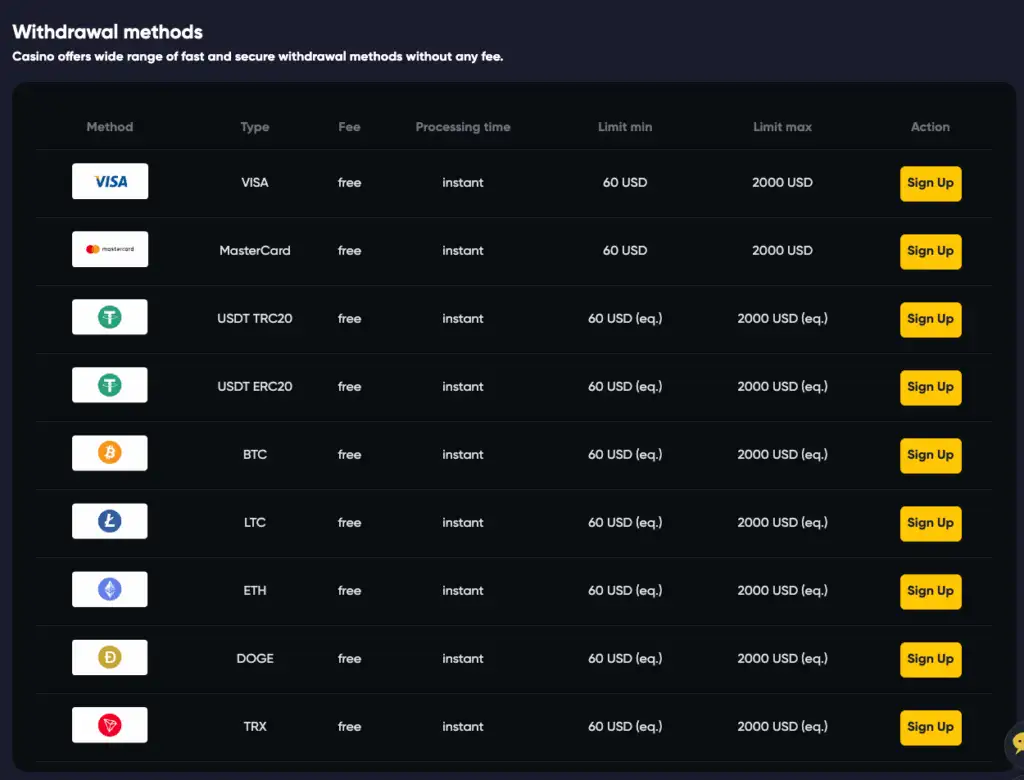Click the 2000 USD (eq.) maximum for DOGE
Screen dimensions: 1024x780
point(782,658)
